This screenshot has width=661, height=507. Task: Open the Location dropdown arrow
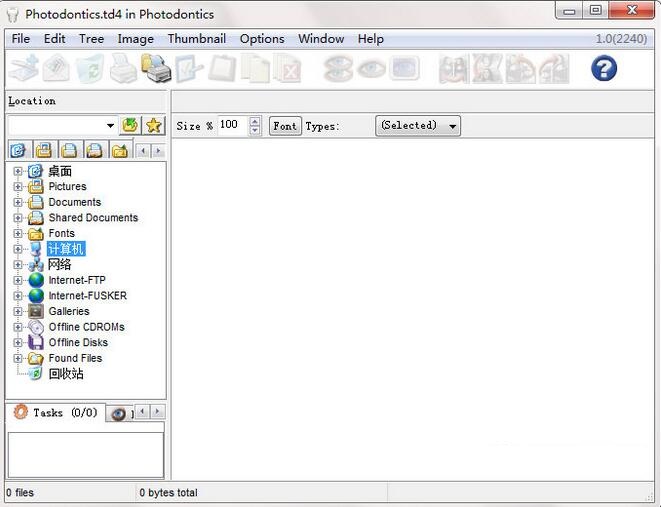click(x=110, y=126)
